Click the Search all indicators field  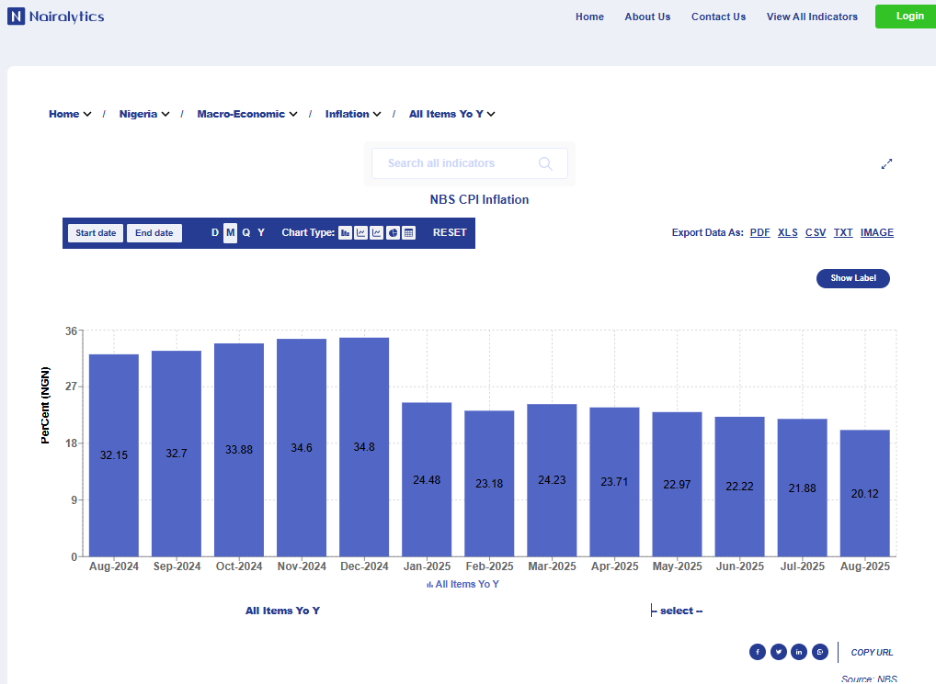click(460, 163)
